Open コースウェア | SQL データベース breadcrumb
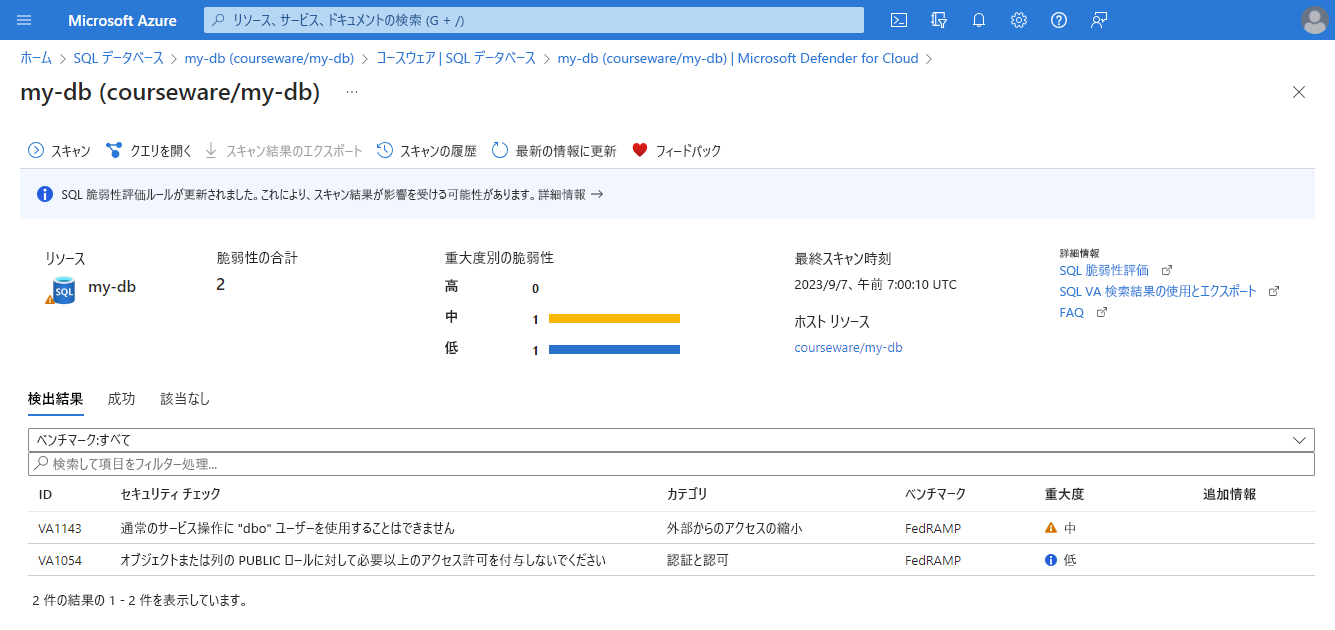 [456, 58]
